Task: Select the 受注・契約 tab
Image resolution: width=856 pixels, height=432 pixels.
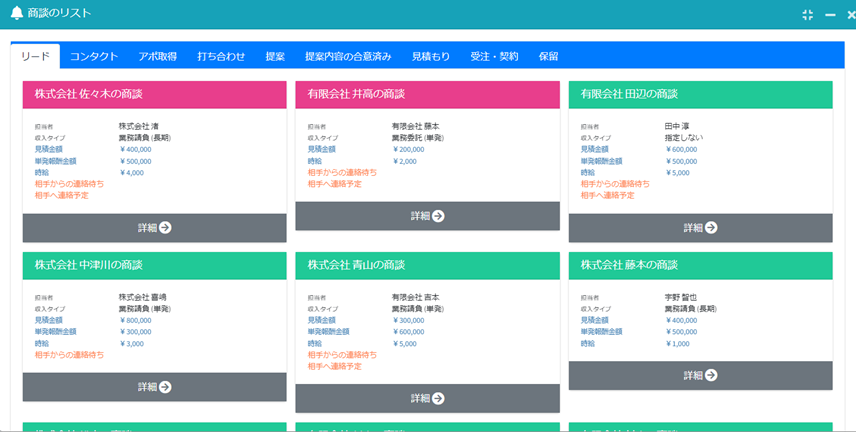Action: point(494,57)
